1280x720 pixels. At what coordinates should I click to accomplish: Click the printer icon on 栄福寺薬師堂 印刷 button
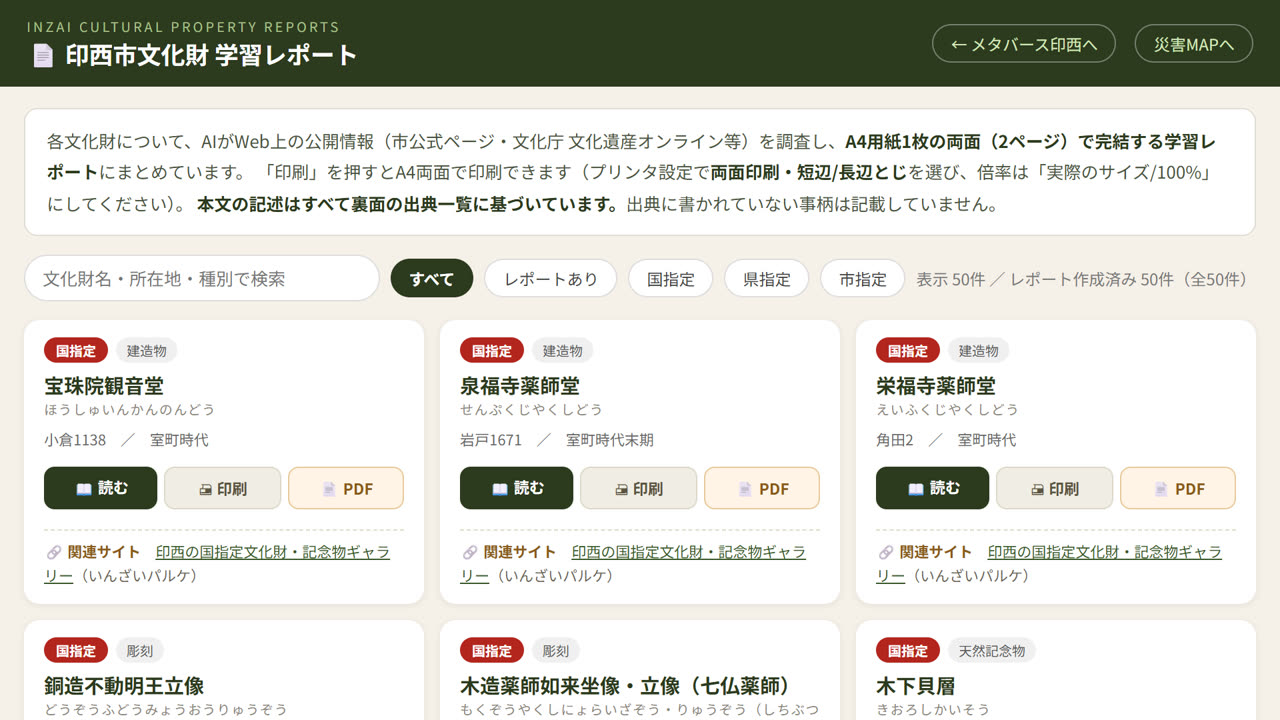[x=1037, y=489]
